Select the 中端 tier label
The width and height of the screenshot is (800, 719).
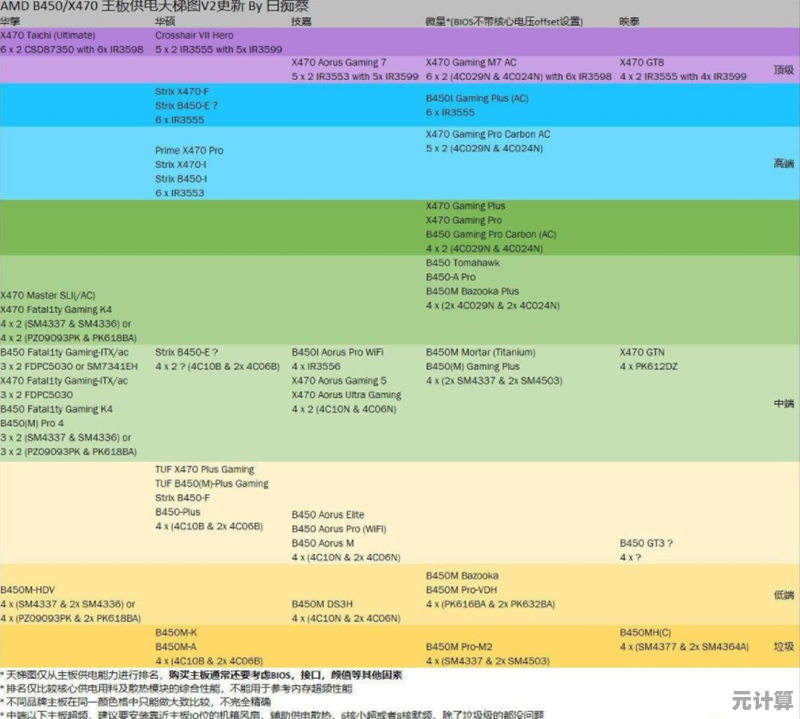[784, 403]
